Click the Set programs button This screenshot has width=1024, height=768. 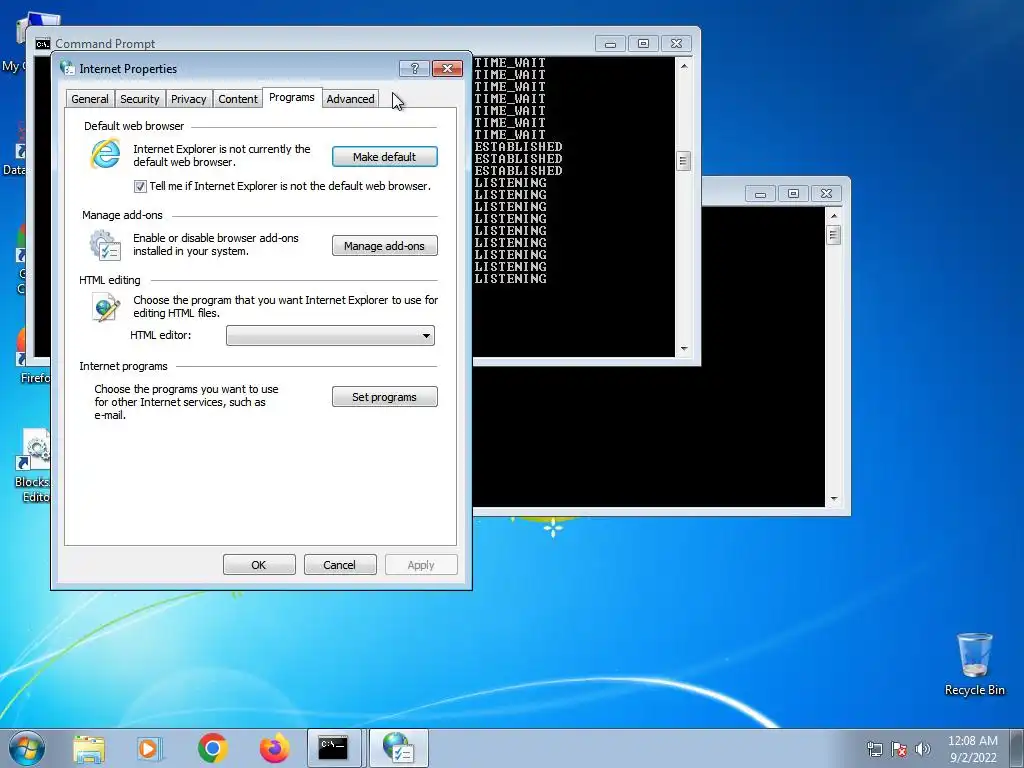(x=385, y=396)
